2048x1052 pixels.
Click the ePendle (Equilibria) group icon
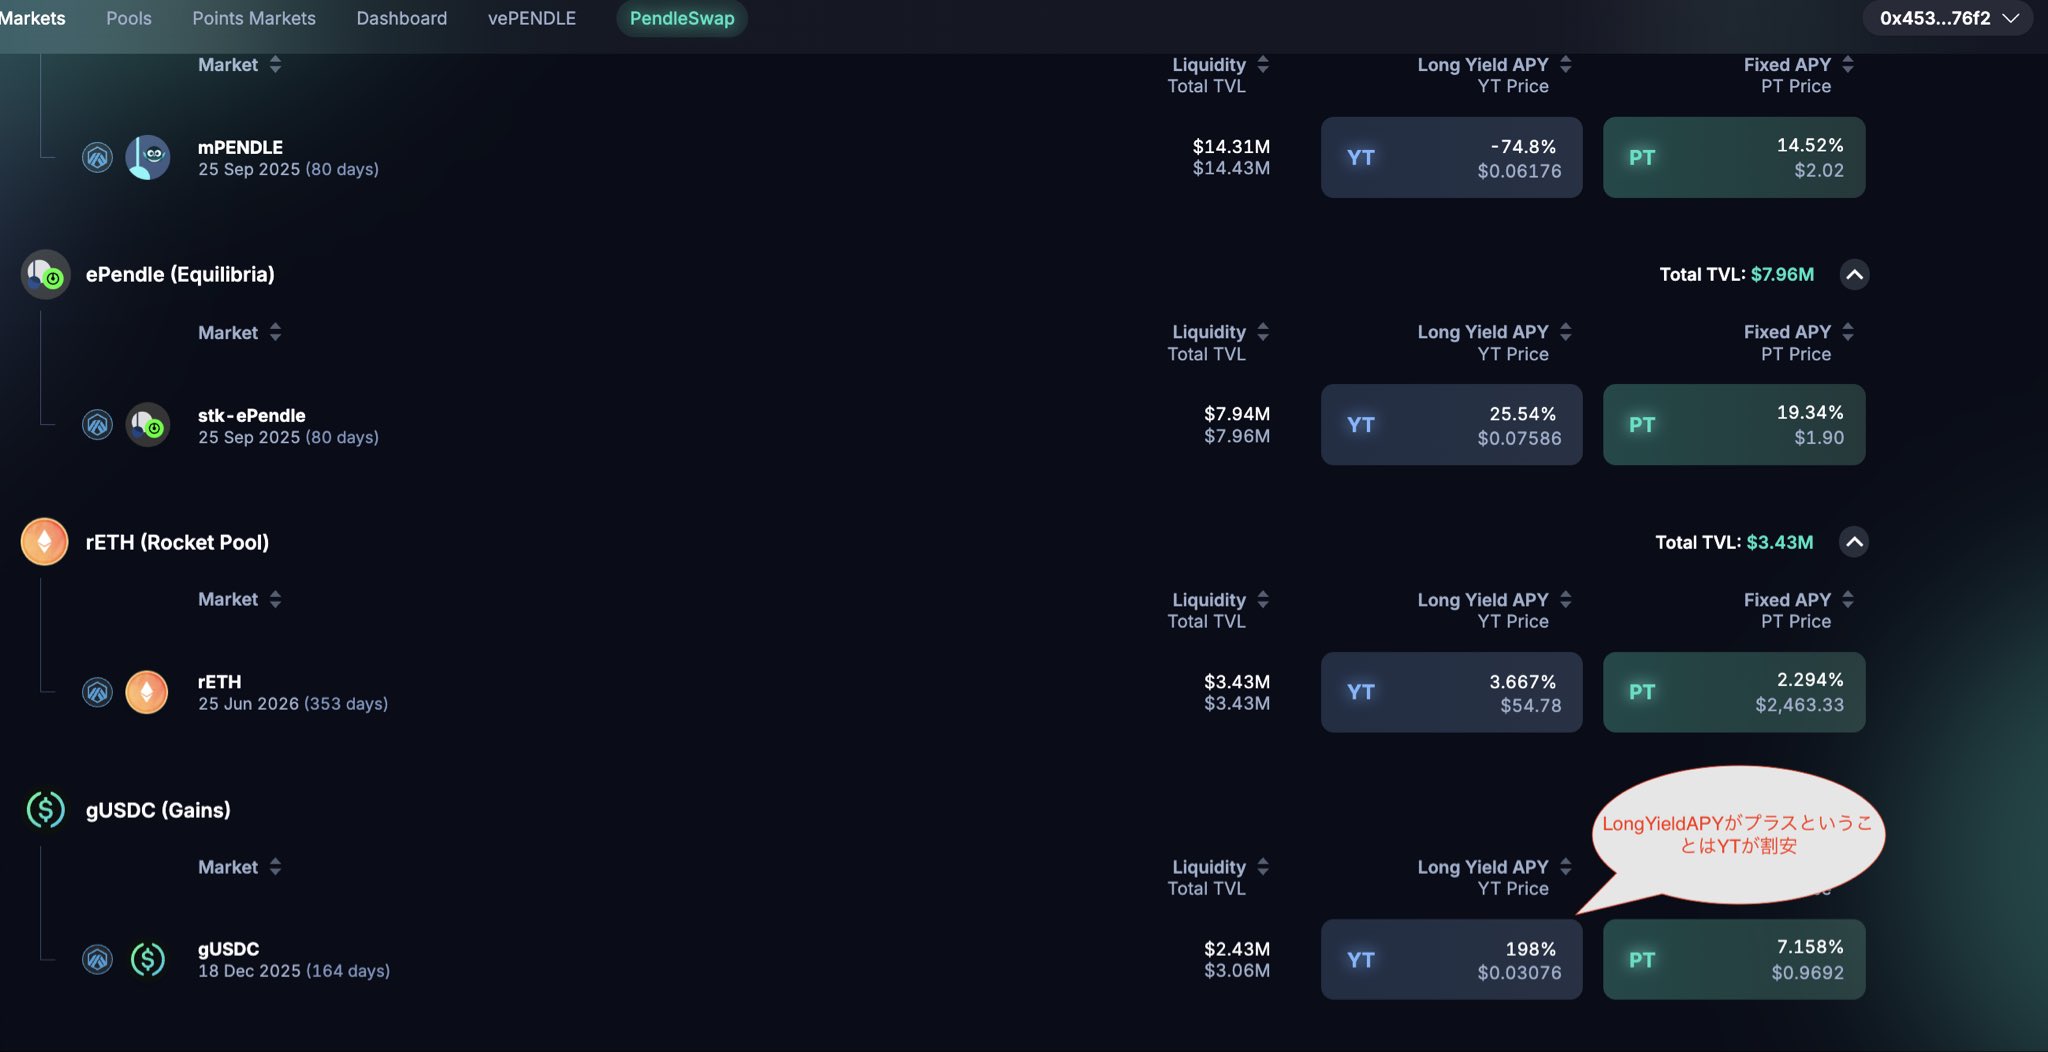pos(45,274)
